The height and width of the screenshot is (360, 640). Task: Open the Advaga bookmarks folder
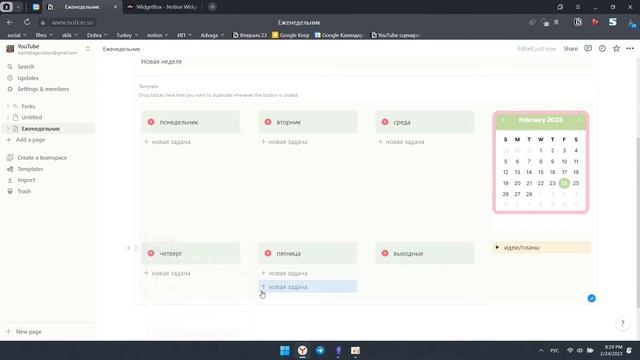[x=212, y=35]
